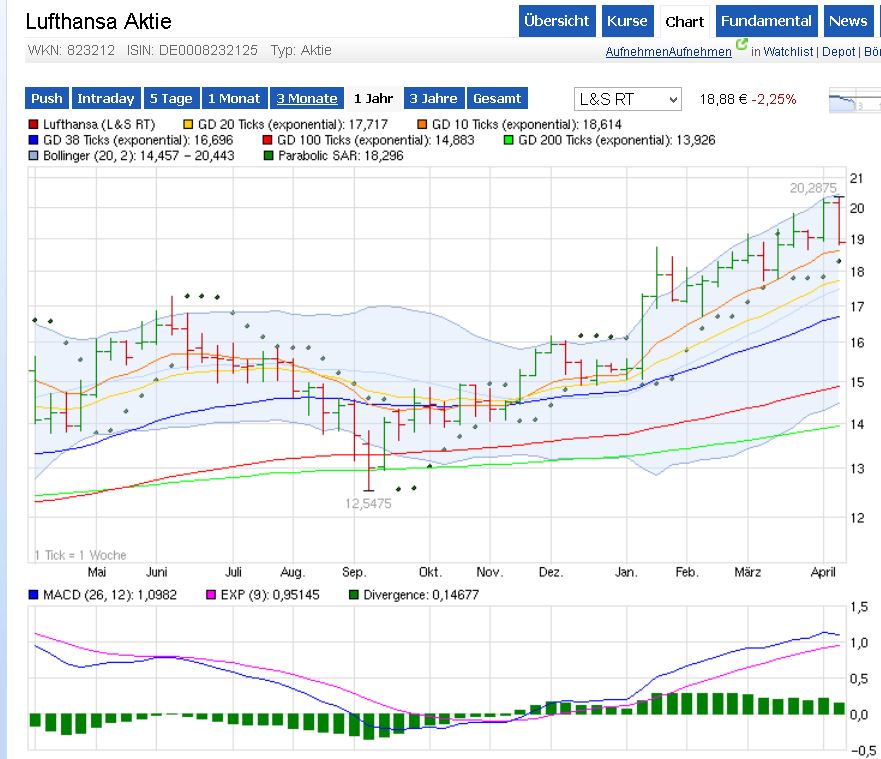Screen dimensions: 881x759
Task: Click the Aufnehmen link
Action: click(668, 52)
